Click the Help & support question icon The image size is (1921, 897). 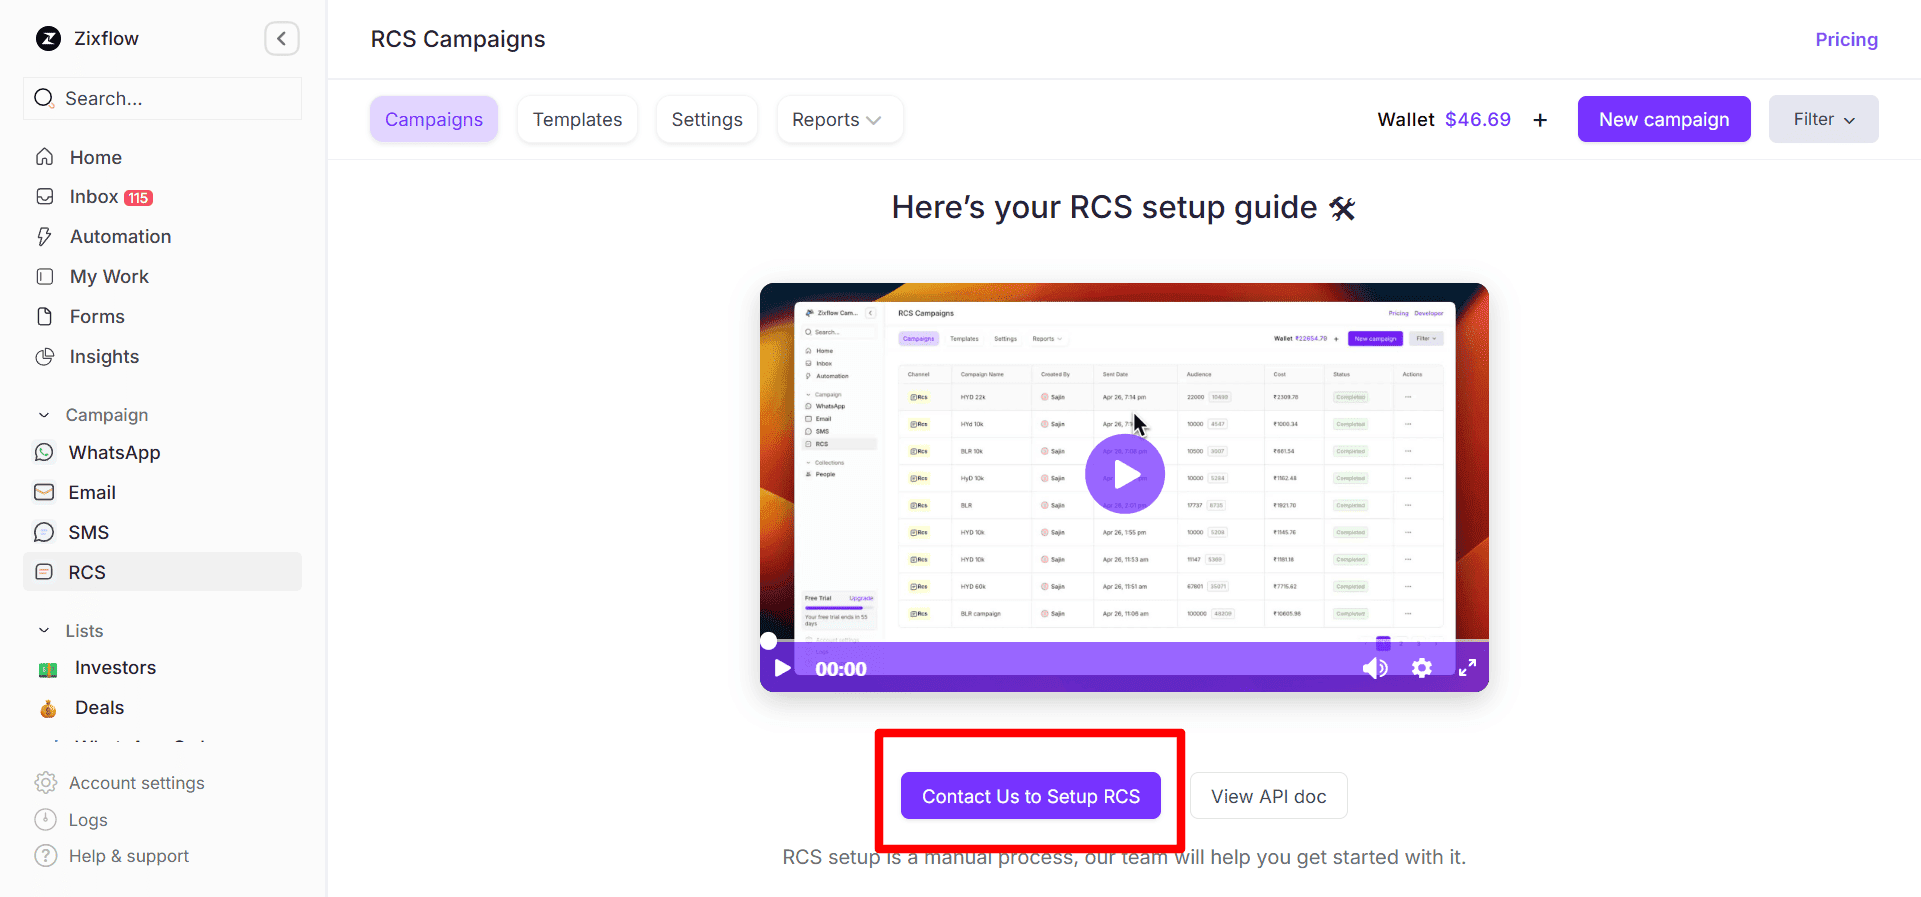click(x=45, y=856)
